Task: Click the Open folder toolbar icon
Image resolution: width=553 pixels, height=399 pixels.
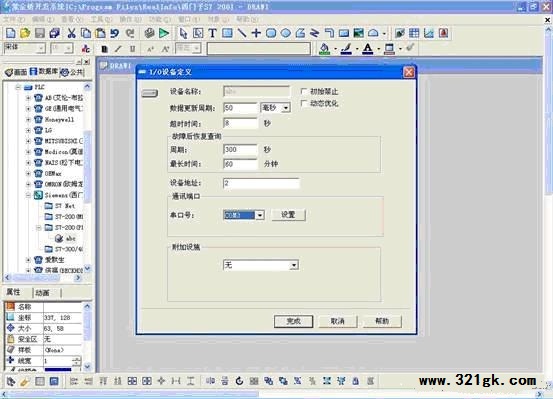Action: click(25, 33)
